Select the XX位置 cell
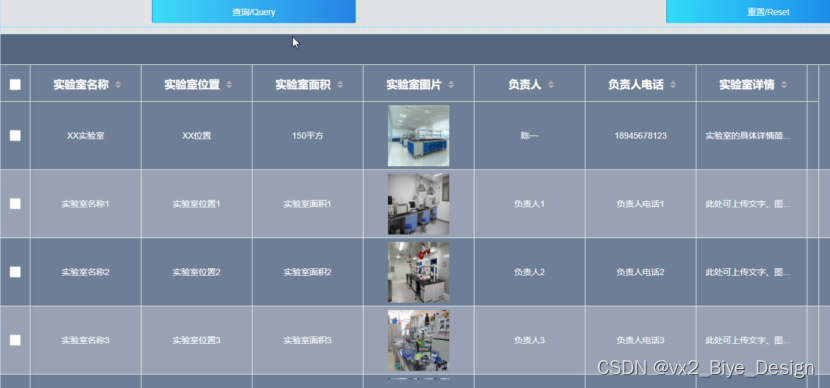Viewport: 830px width, 388px height. click(x=197, y=136)
